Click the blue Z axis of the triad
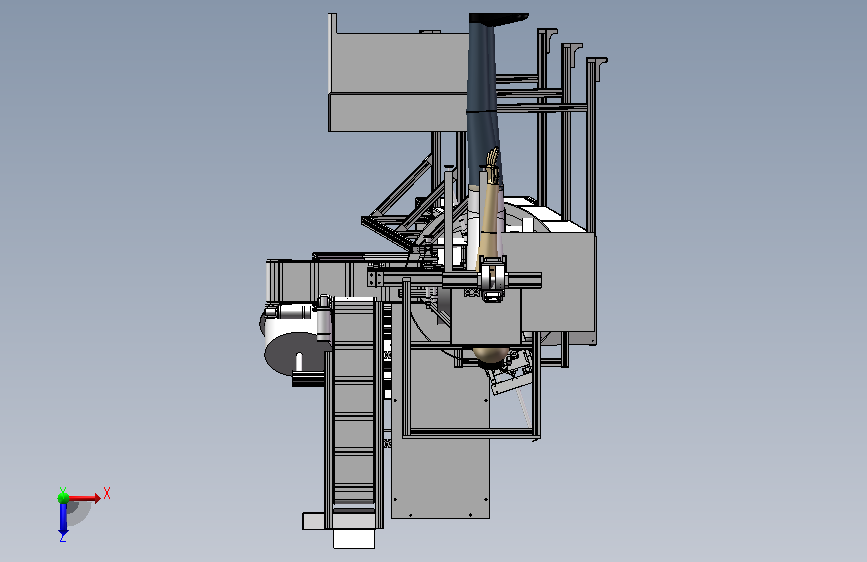The image size is (867, 562). coord(63,519)
